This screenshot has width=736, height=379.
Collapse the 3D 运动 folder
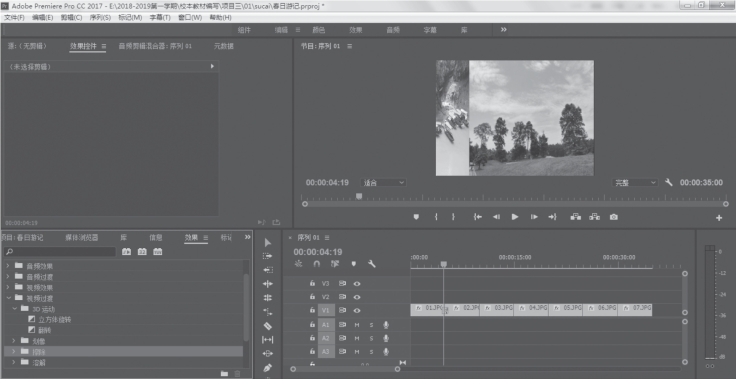[15, 309]
